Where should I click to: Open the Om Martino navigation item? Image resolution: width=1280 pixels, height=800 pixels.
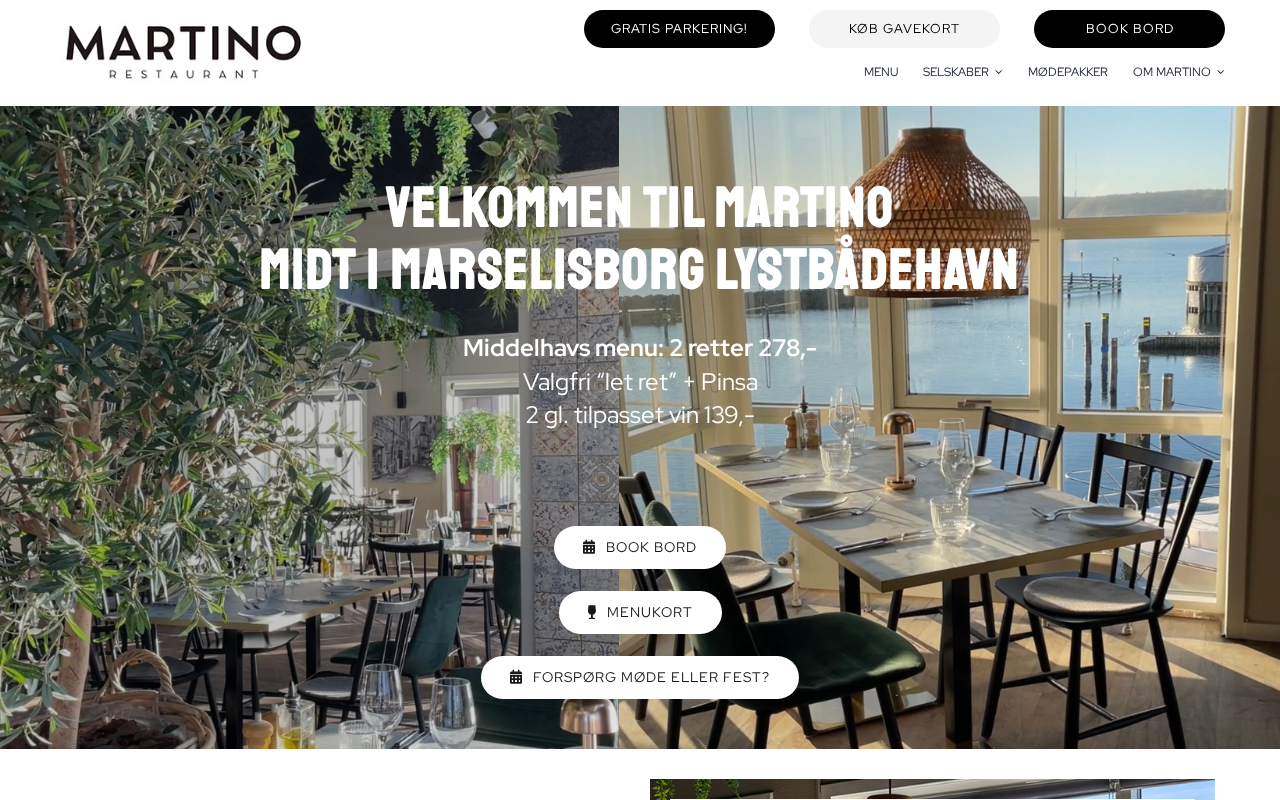(x=1172, y=72)
